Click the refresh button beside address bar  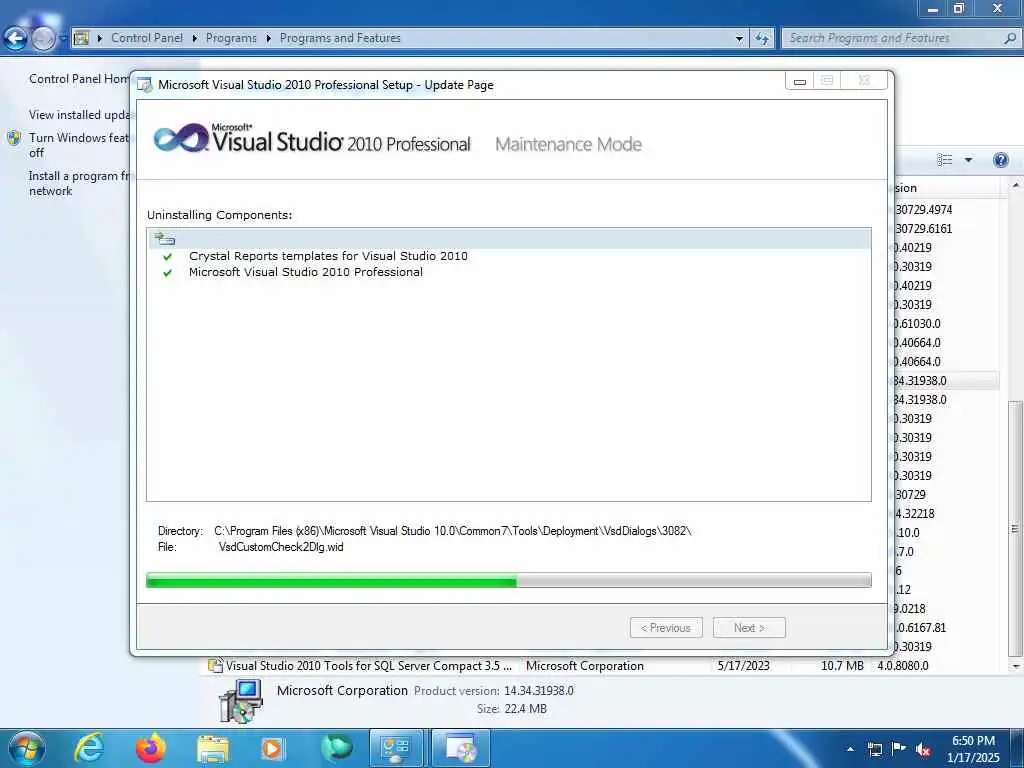762,39
